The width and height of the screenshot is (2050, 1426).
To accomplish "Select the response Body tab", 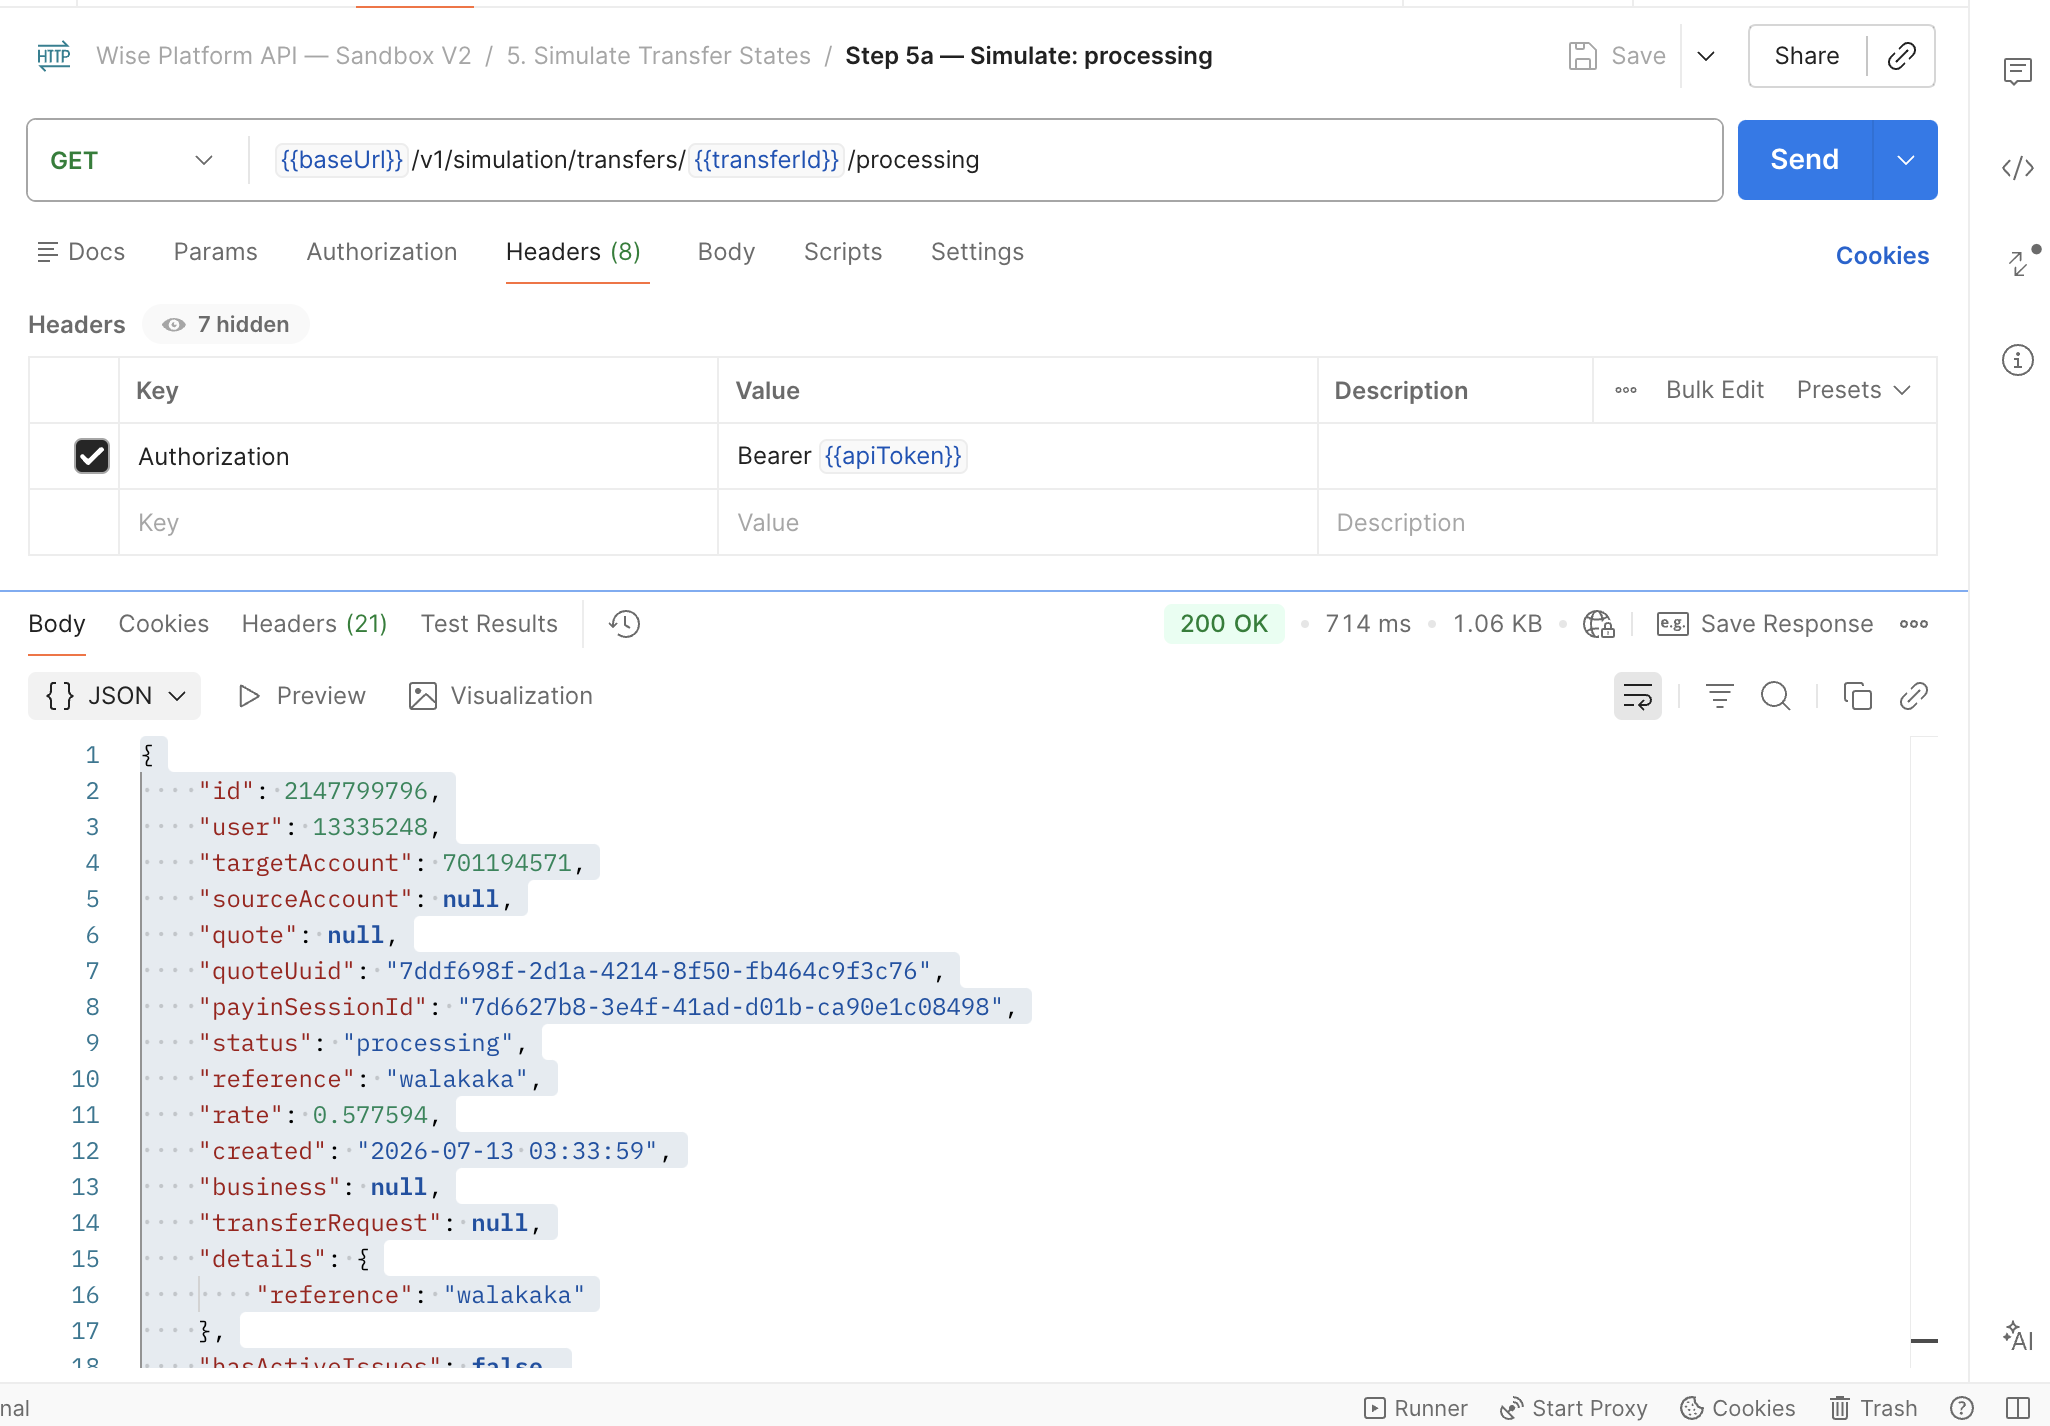I will tap(57, 624).
